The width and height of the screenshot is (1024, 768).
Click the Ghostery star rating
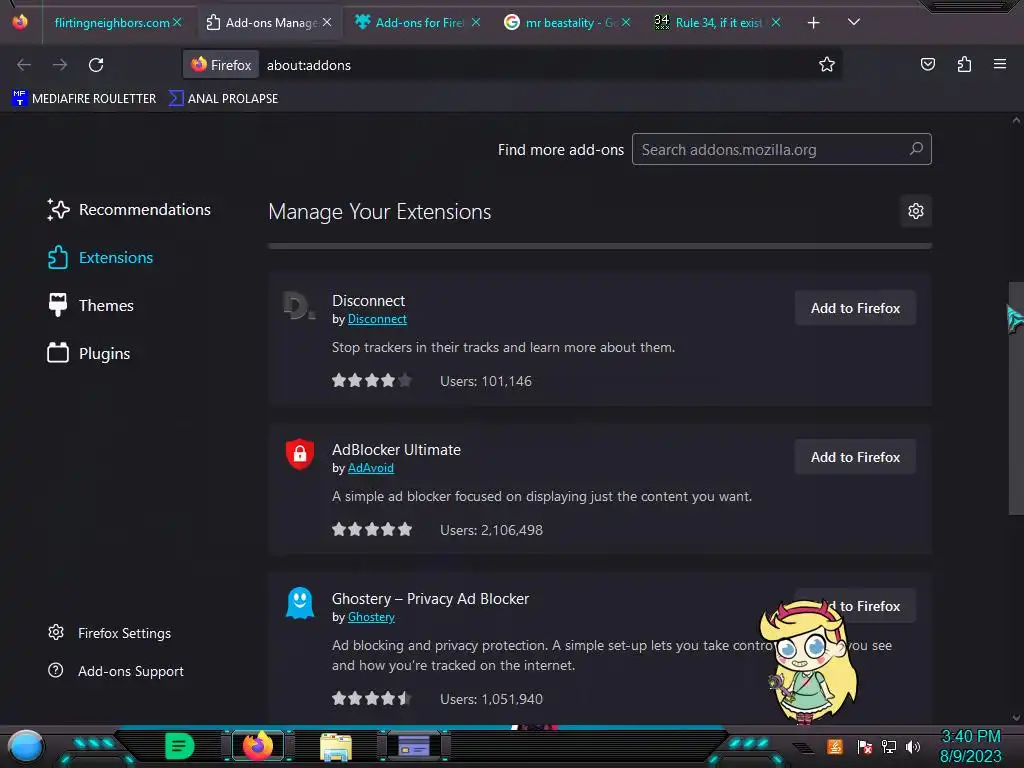coord(372,698)
